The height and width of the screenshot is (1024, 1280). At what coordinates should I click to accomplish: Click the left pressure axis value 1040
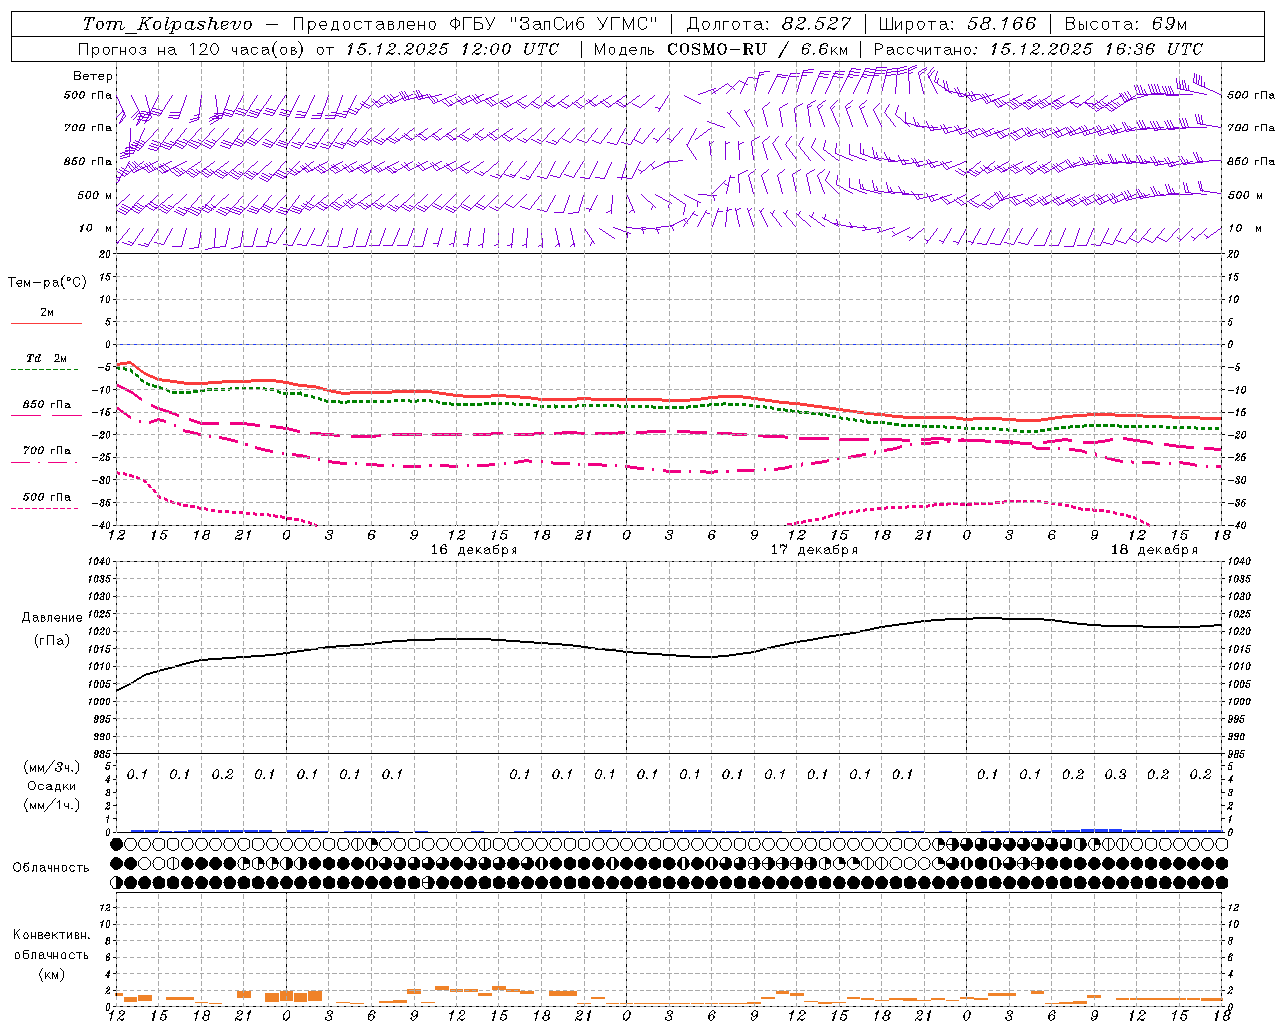click(x=100, y=562)
